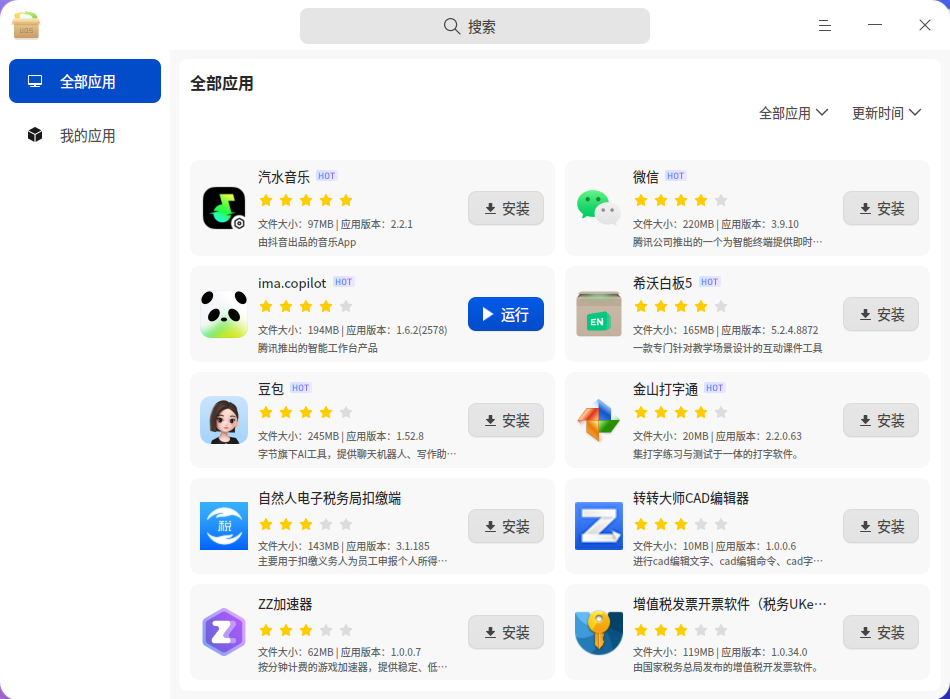
Task: Install 金山打字通
Action: point(881,420)
